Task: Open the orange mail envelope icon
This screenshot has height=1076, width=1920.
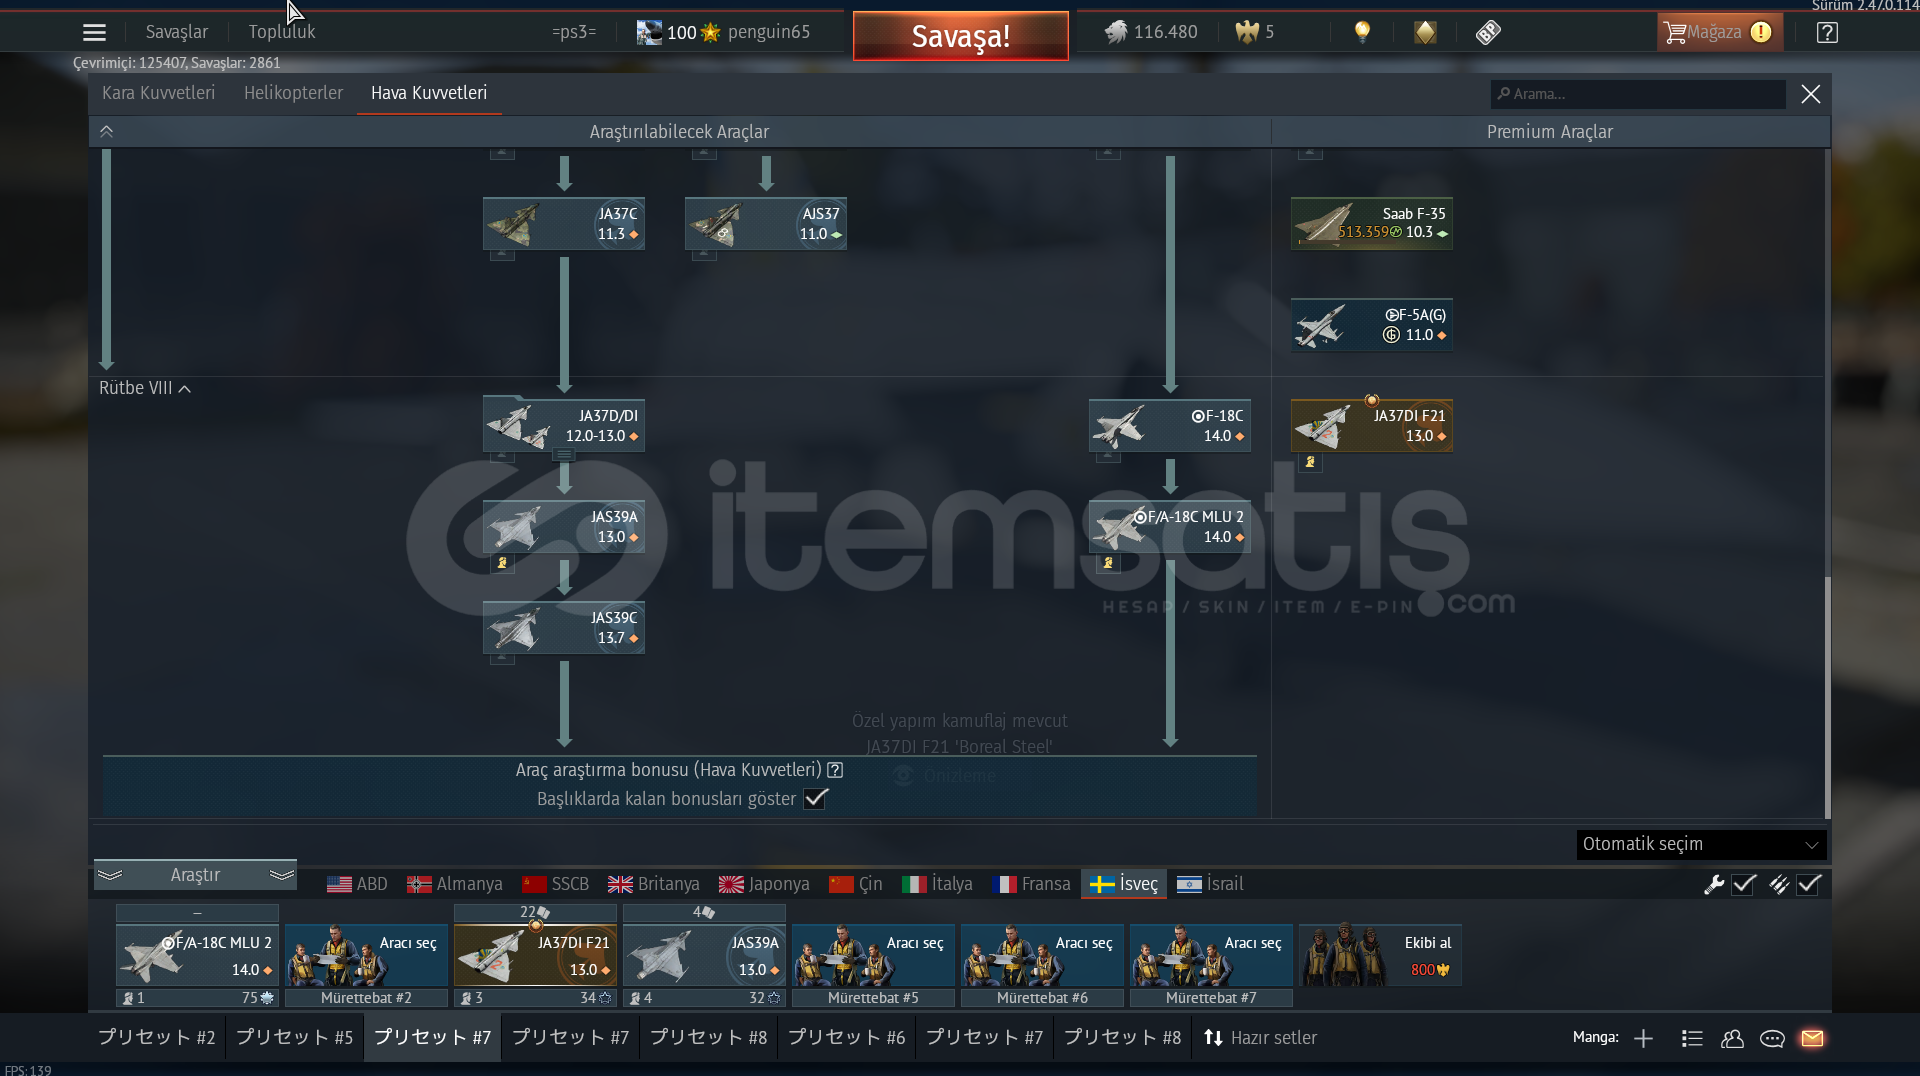Action: [x=1812, y=1038]
